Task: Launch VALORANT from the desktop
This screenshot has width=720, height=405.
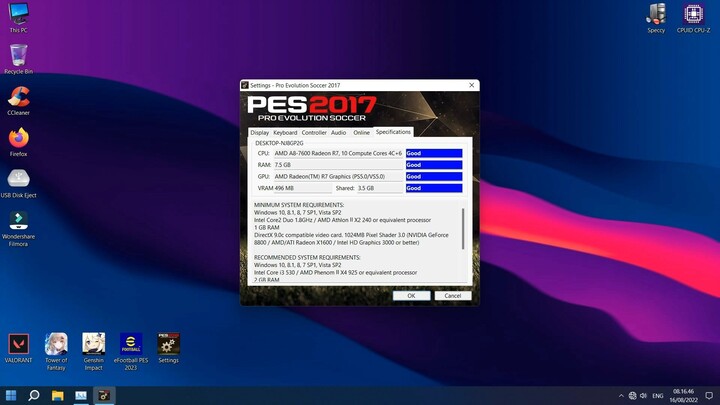Action: [18, 348]
